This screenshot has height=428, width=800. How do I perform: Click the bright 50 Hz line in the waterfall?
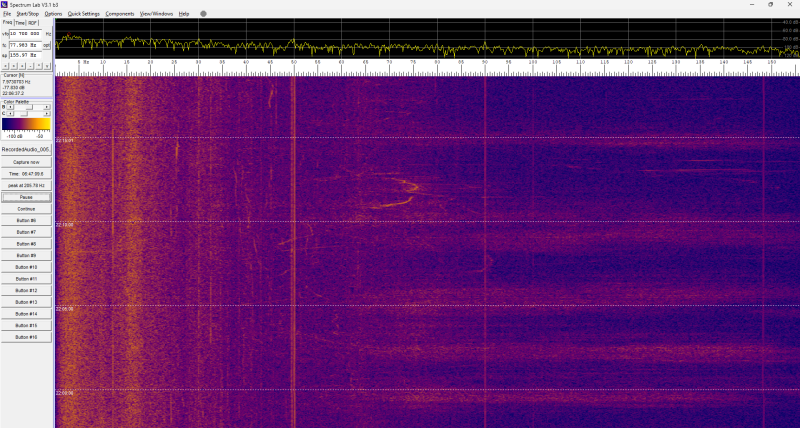pyautogui.click(x=293, y=250)
